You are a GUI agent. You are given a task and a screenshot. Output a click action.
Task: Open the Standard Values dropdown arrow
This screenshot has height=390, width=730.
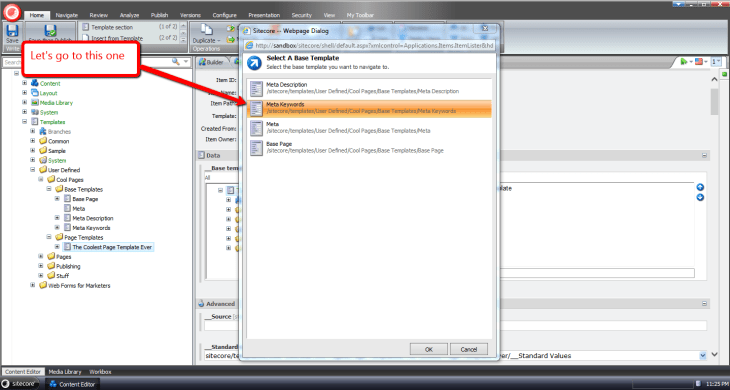pyautogui.click(x=703, y=356)
